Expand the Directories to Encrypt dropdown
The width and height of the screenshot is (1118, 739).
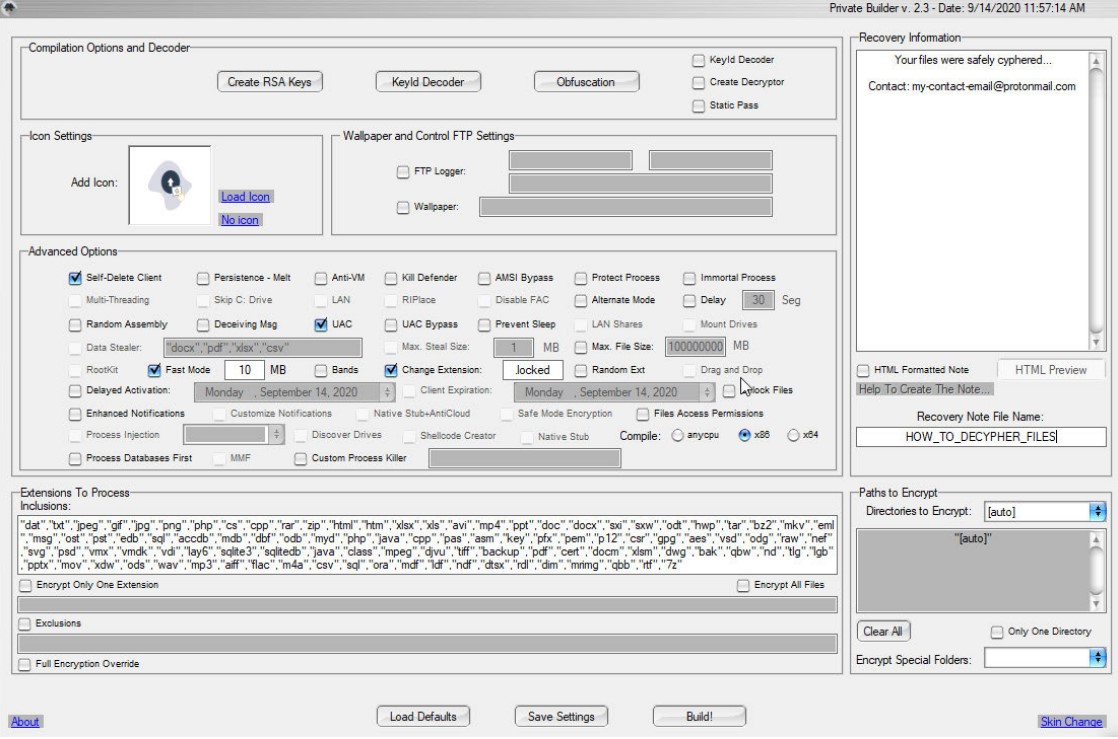(1098, 512)
